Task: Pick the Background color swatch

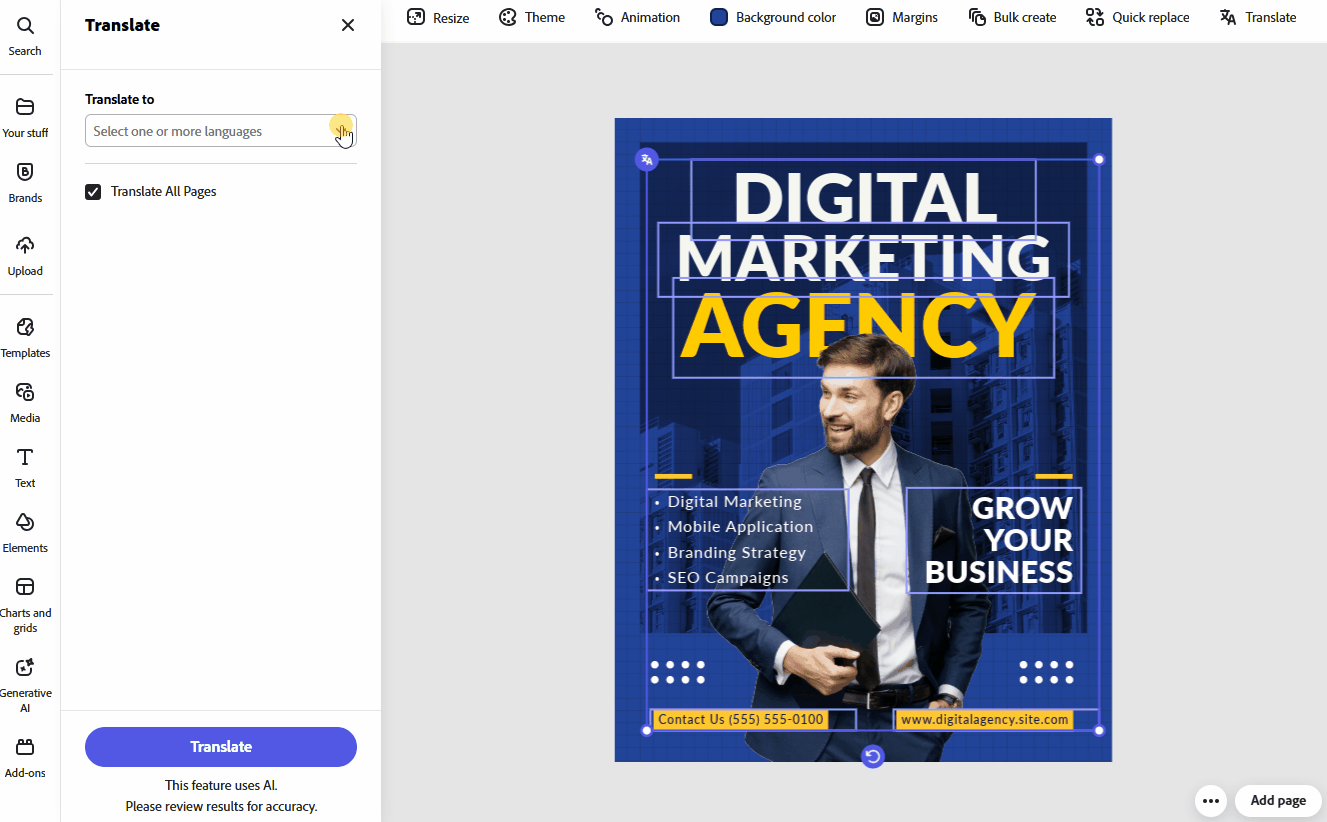Action: pos(719,17)
